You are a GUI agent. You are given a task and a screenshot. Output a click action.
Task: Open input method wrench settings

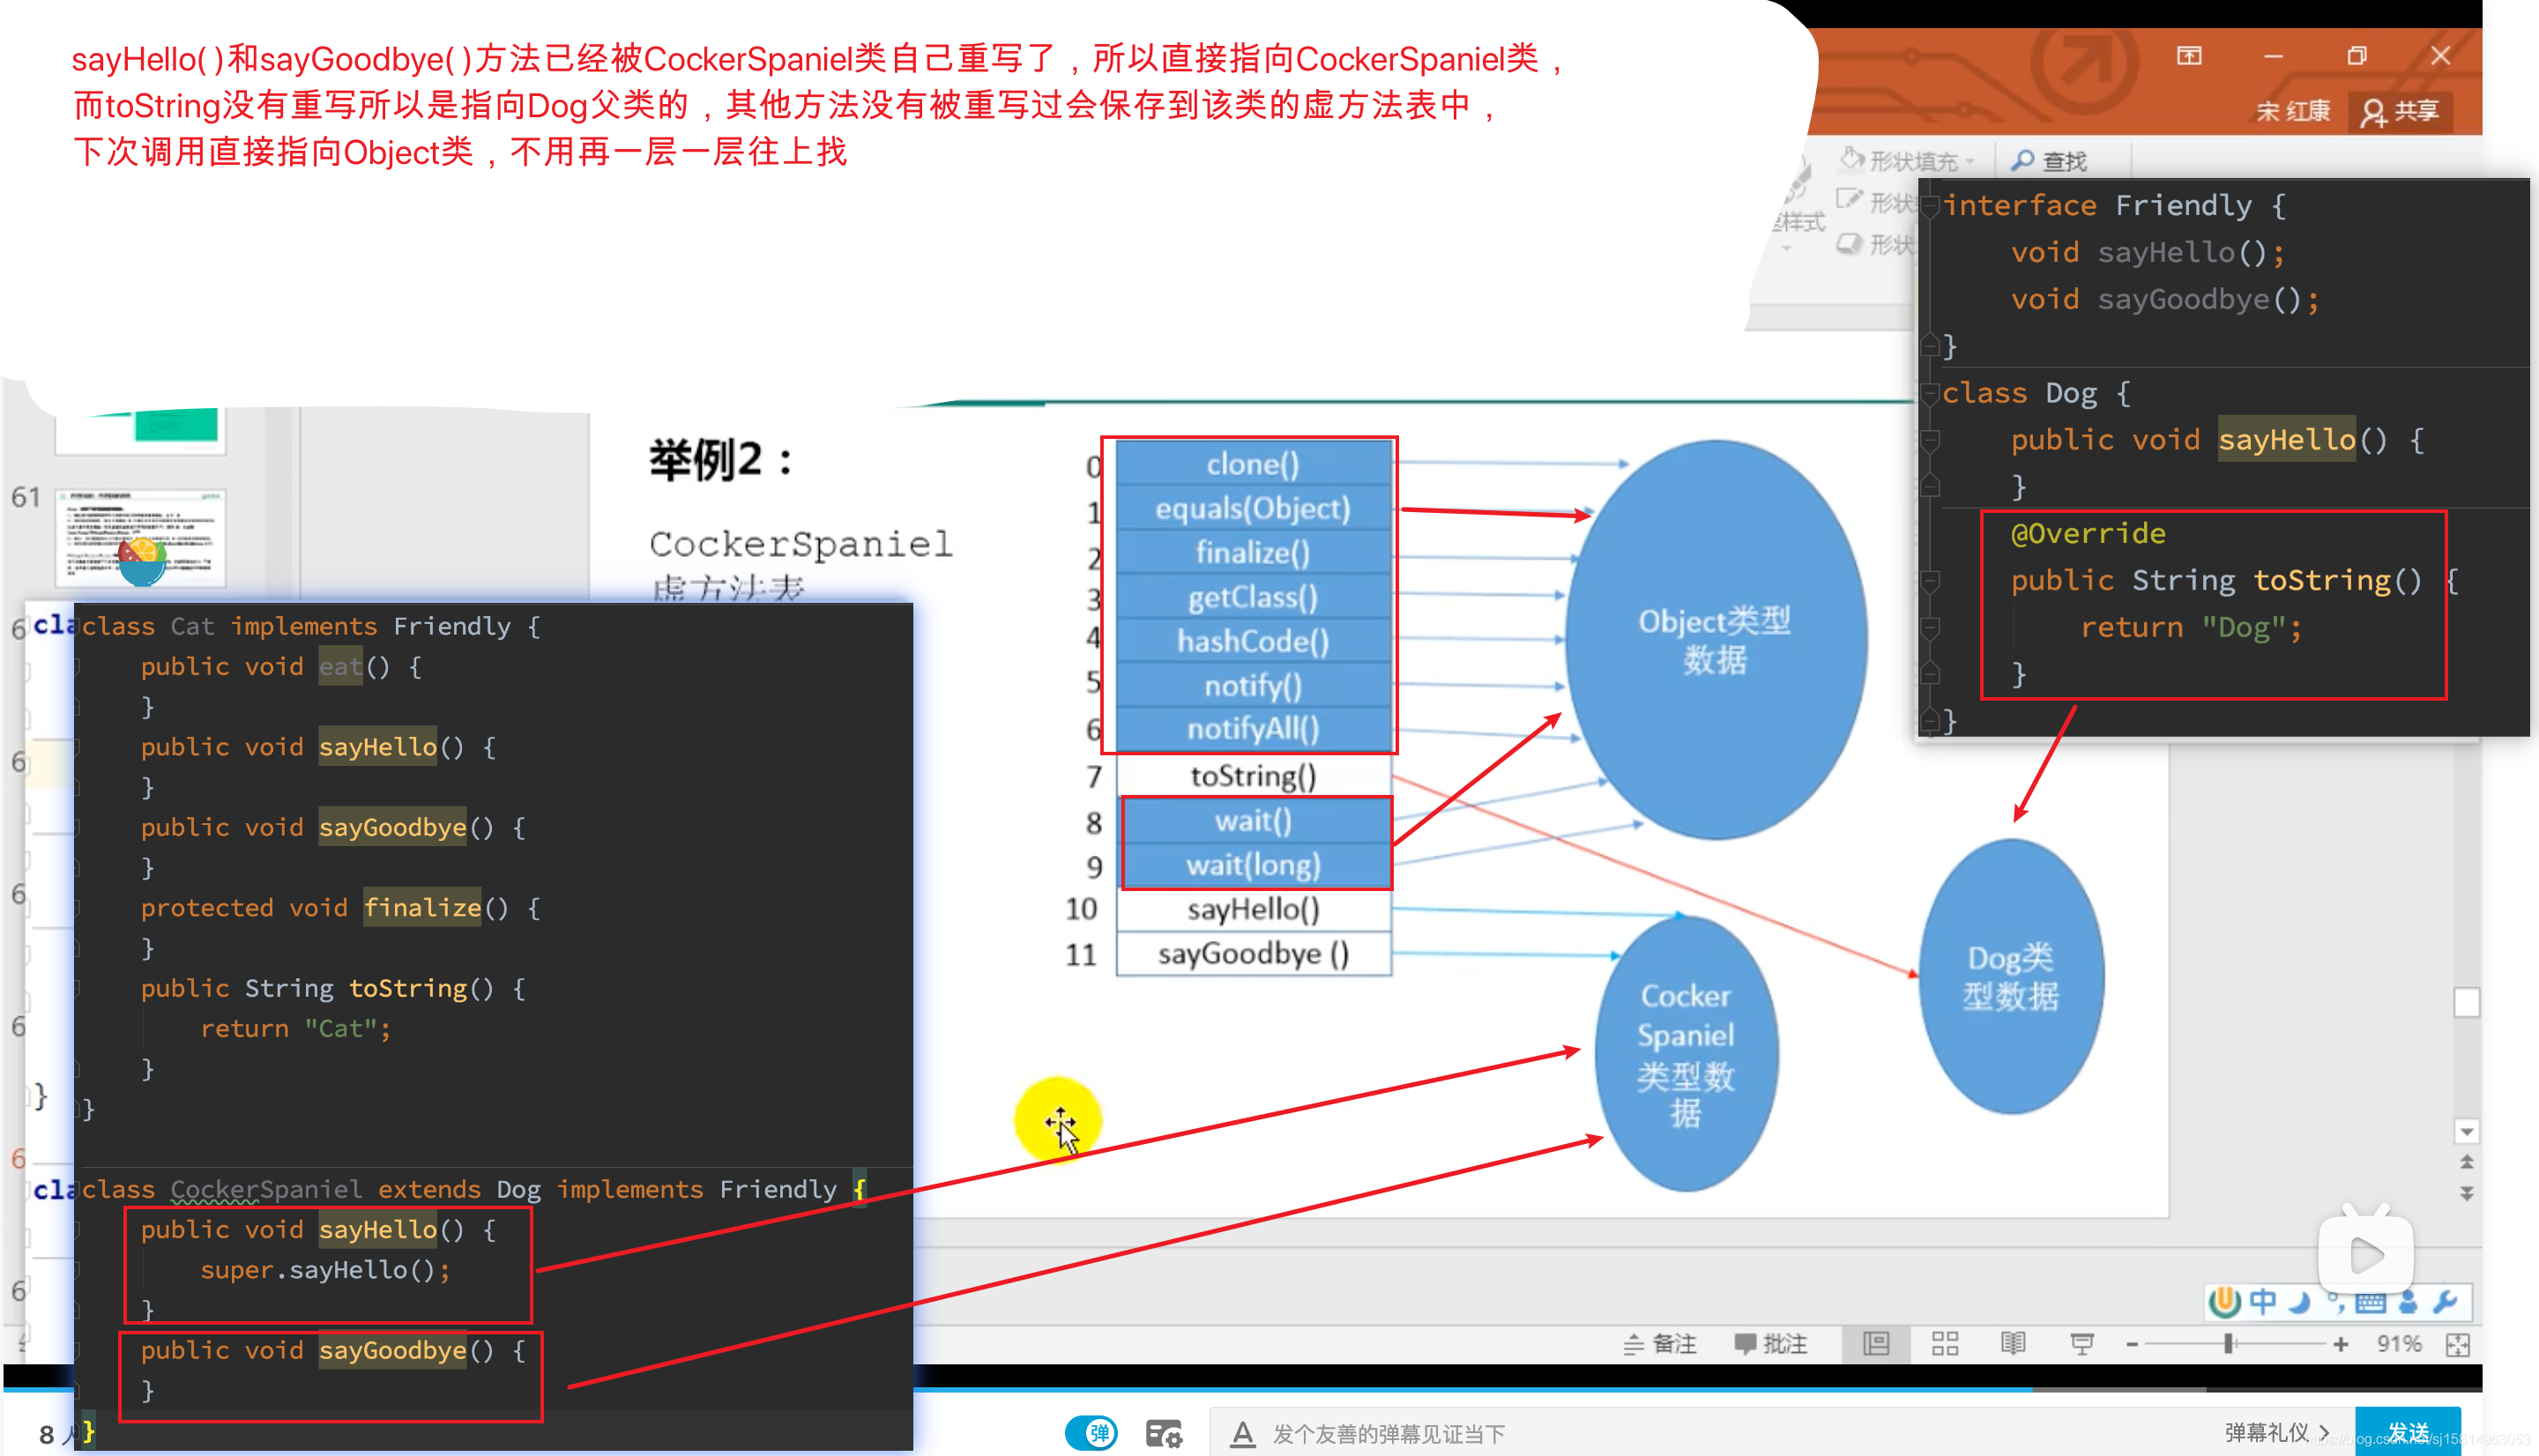pos(2445,1301)
